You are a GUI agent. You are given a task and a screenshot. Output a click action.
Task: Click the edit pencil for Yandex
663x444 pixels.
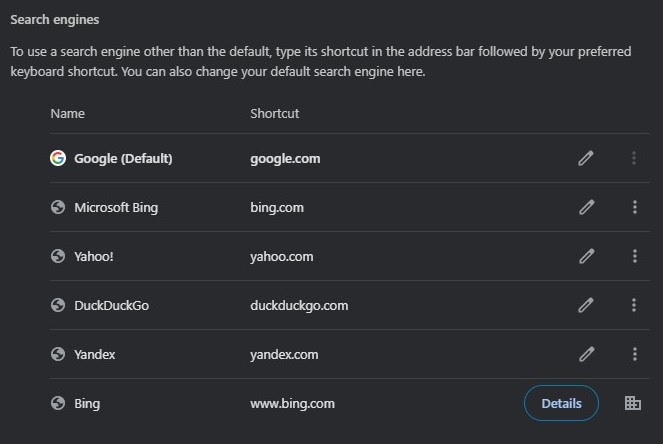[x=586, y=354]
